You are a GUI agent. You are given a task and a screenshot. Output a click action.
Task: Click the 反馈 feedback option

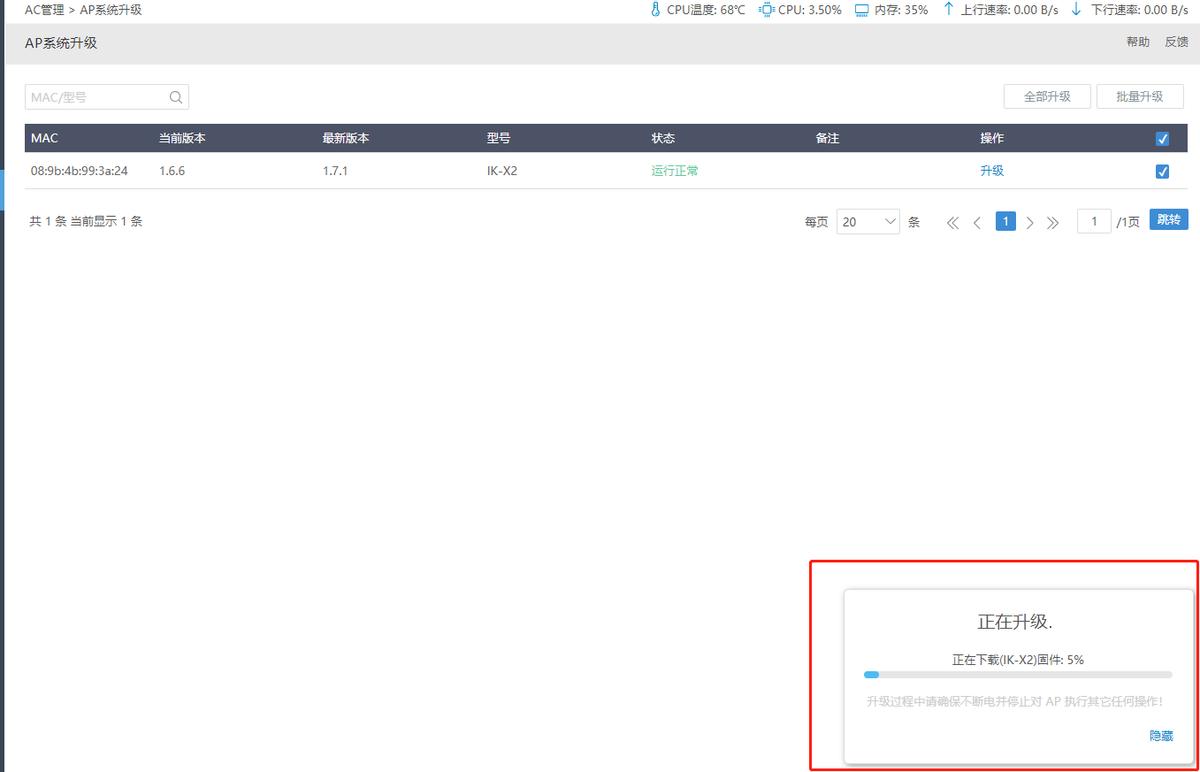[1176, 42]
